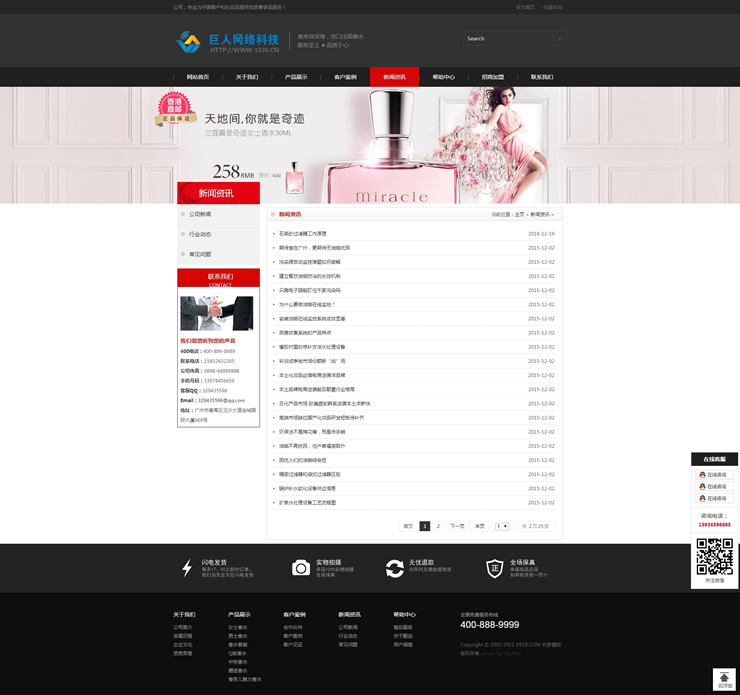Screen dimensions: 740x695
Task: Click first 在线咨询 customer service agent
Action: click(x=714, y=475)
